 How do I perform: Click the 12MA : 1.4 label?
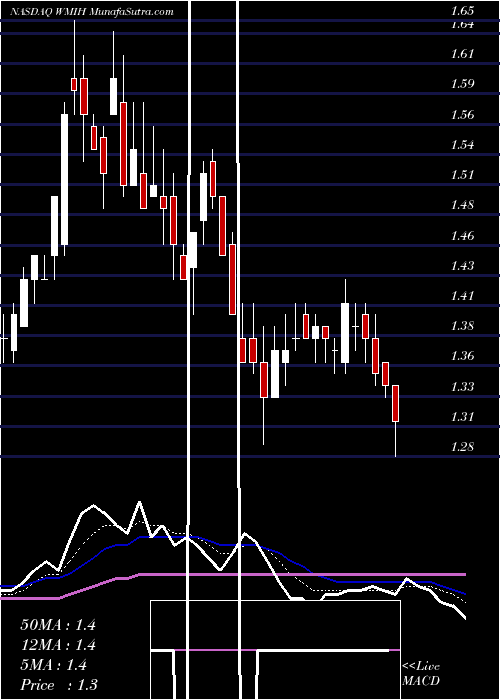(58, 645)
